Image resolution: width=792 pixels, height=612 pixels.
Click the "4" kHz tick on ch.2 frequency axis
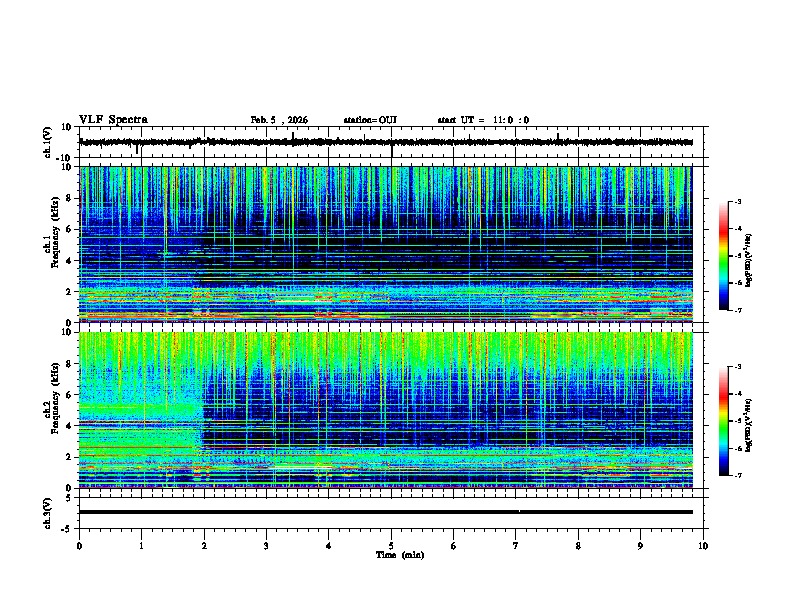69,426
